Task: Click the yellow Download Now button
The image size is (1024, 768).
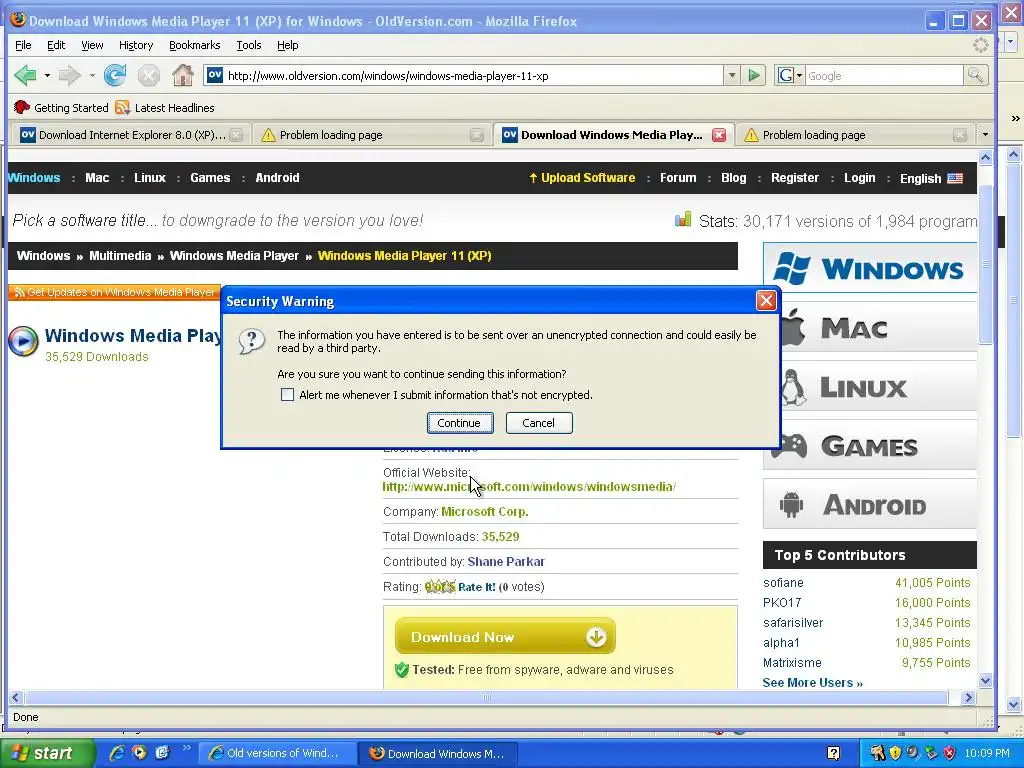Action: [505, 636]
